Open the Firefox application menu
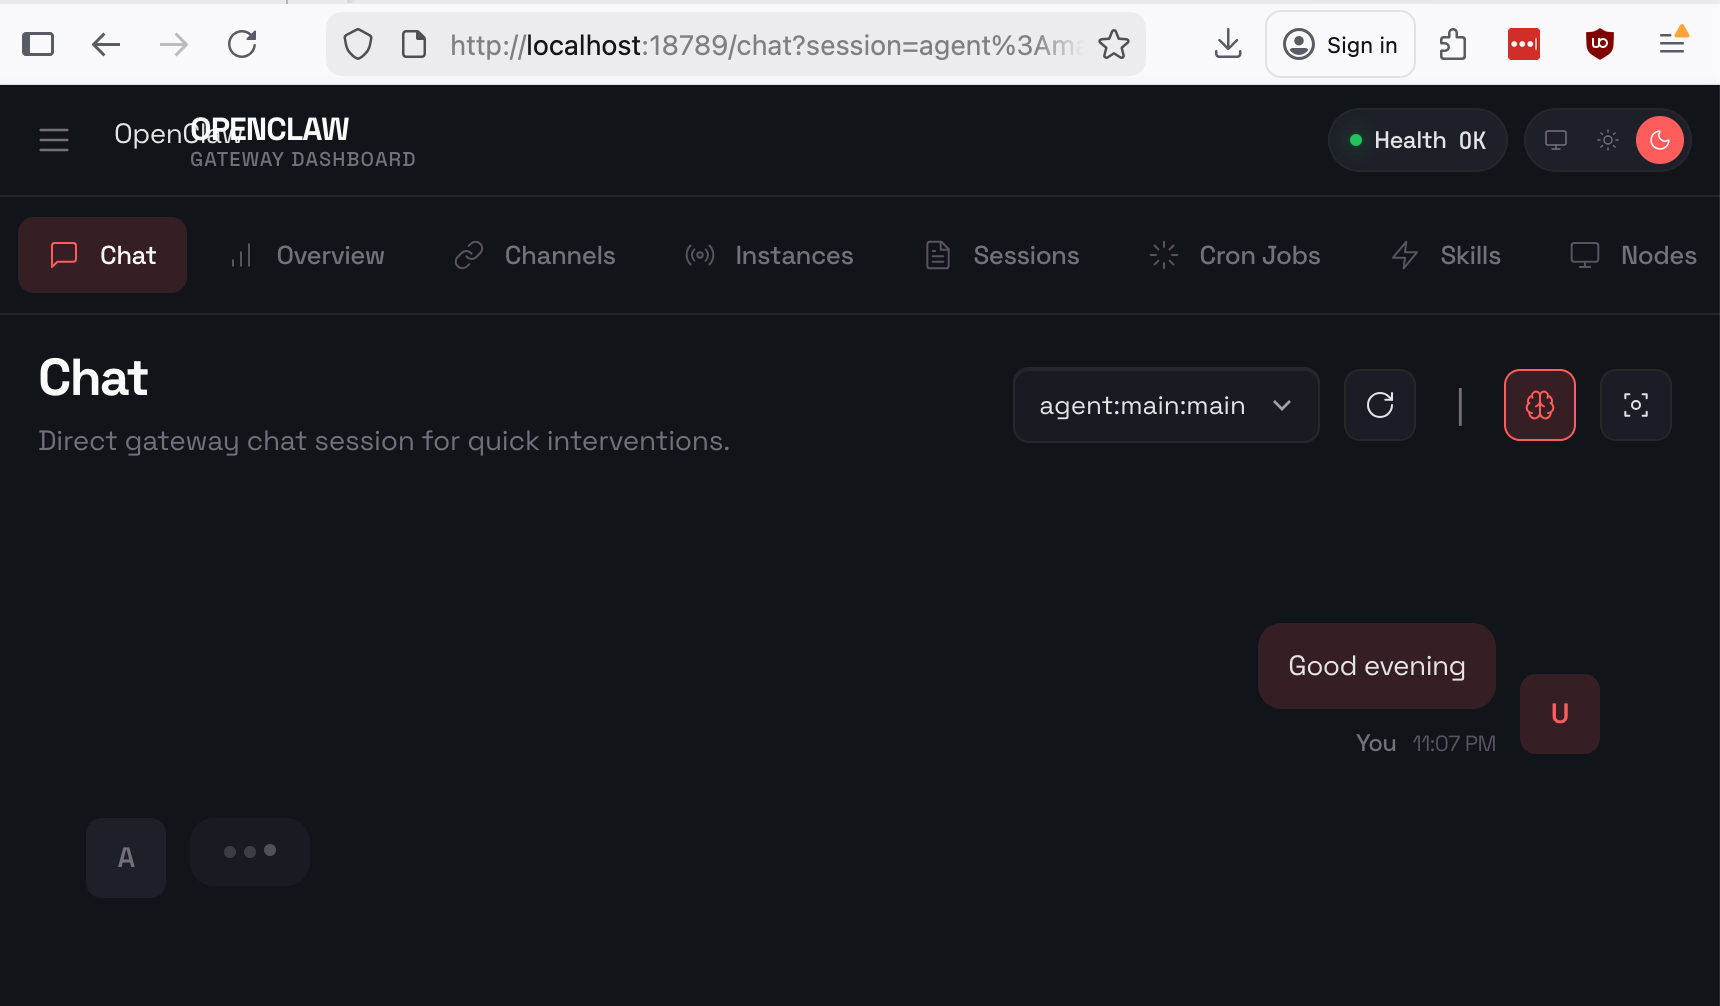 point(1671,44)
